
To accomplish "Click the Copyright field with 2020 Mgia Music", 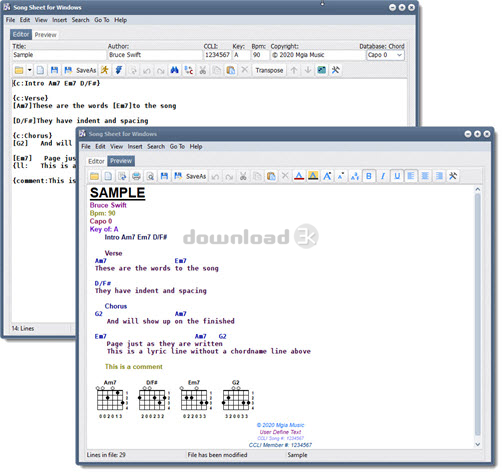I will [317, 55].
